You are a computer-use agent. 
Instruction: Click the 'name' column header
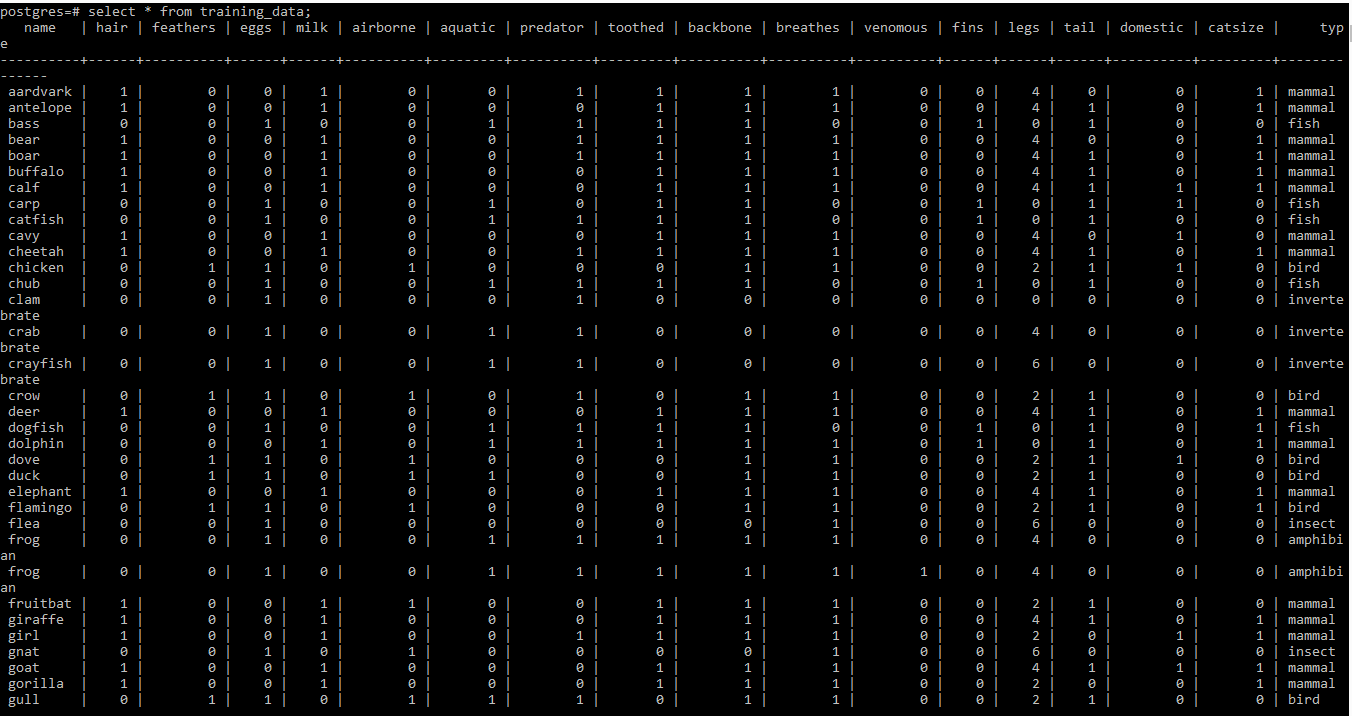pos(40,27)
